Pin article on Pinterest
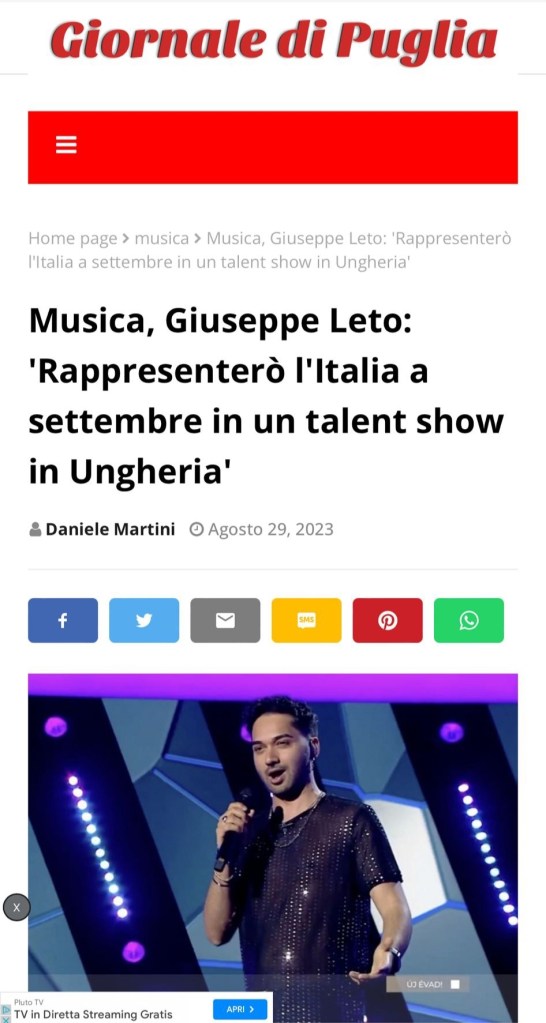 pos(387,620)
